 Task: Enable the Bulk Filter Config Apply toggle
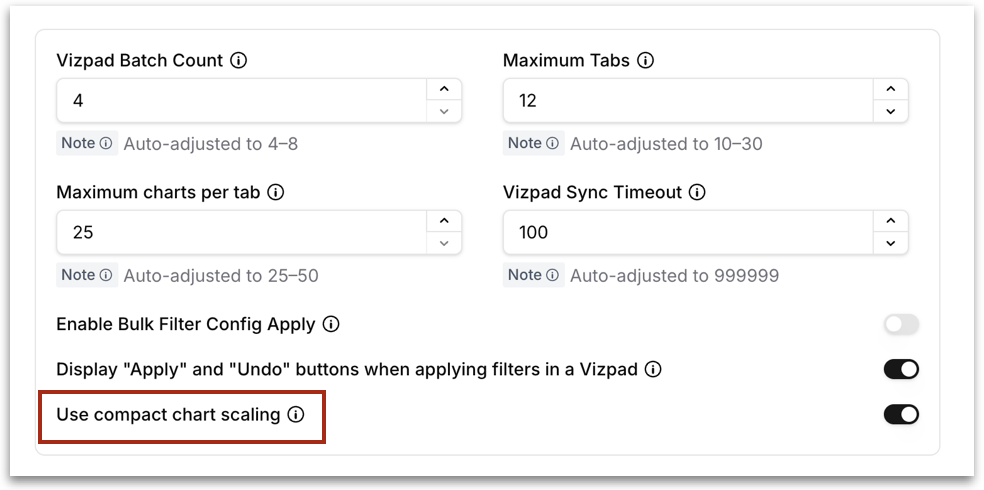[901, 324]
